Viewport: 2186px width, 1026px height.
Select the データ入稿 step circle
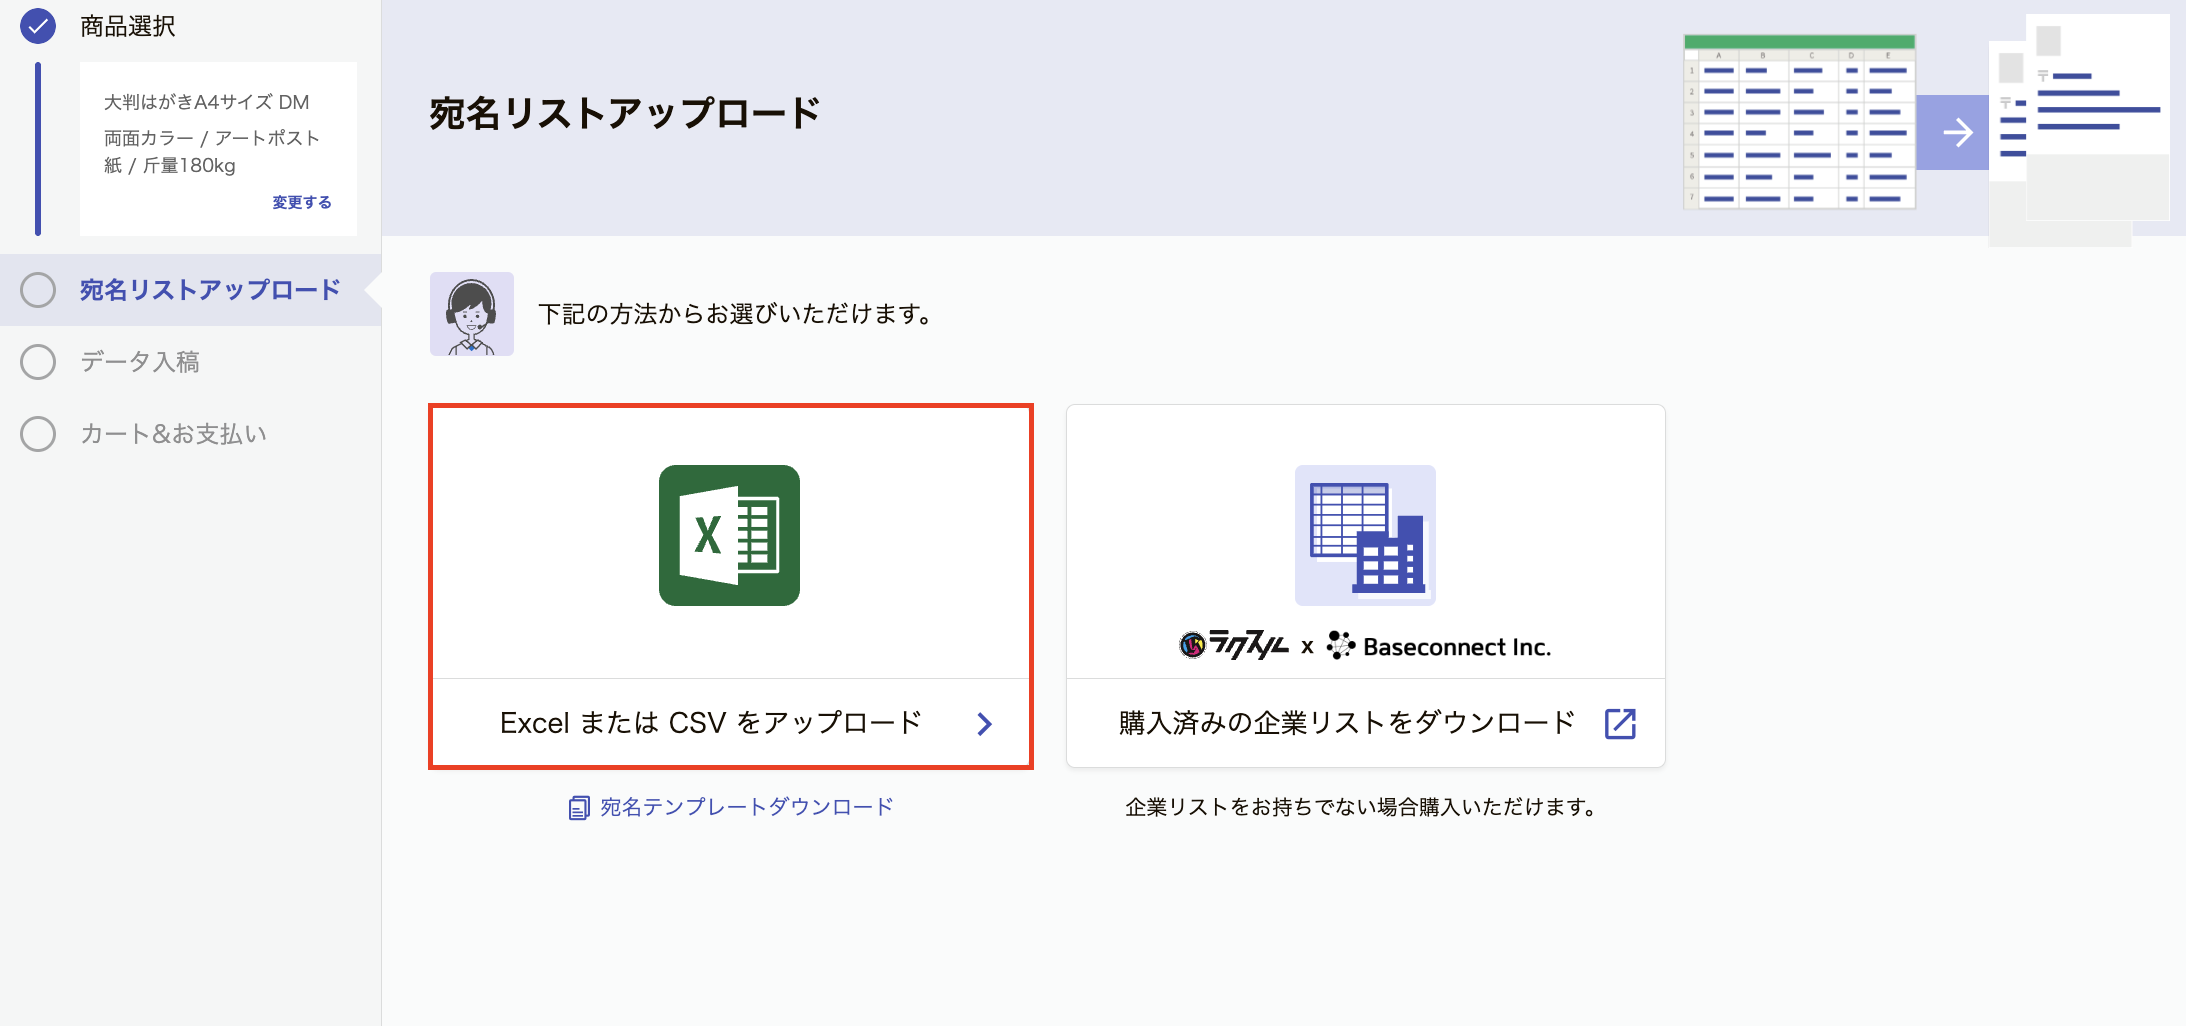click(38, 362)
